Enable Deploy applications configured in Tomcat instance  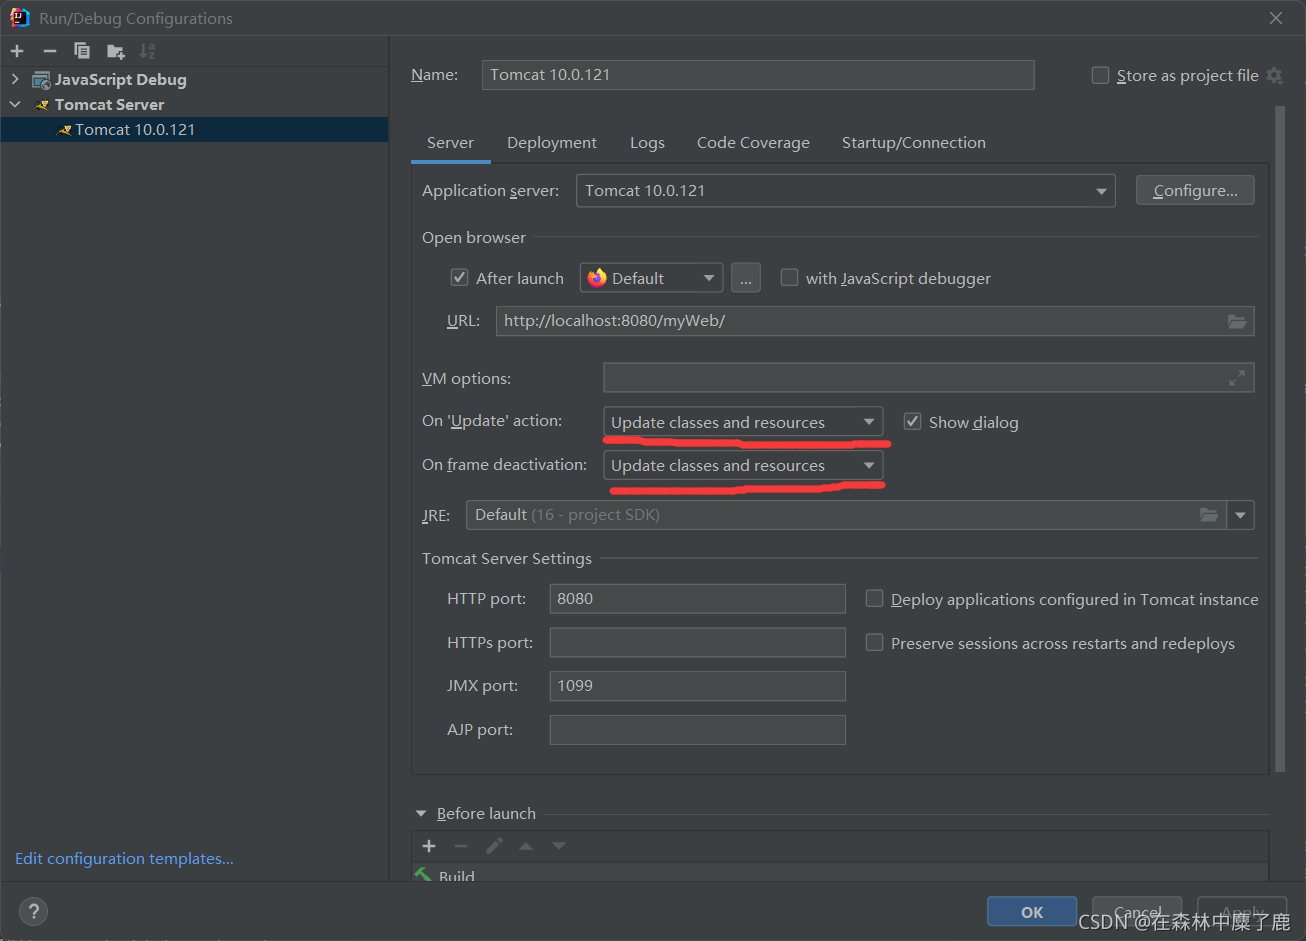click(874, 599)
